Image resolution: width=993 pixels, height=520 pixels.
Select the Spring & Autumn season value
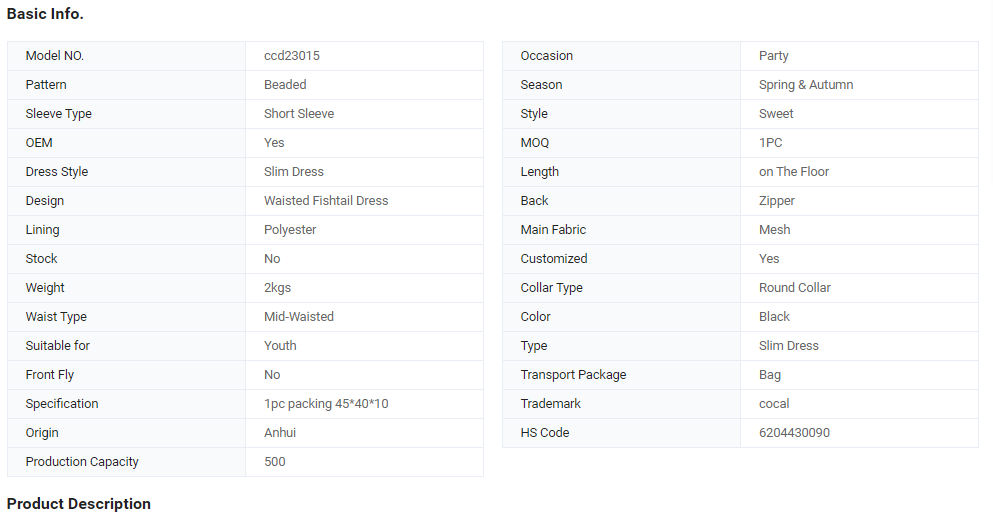click(806, 85)
